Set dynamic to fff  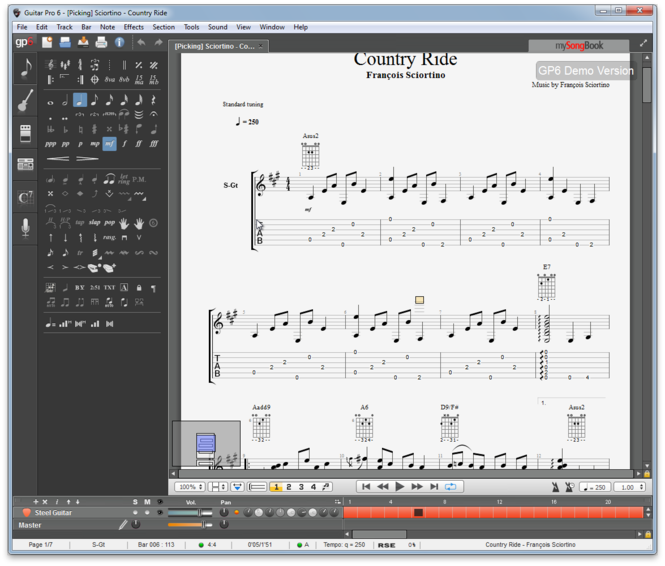click(154, 144)
